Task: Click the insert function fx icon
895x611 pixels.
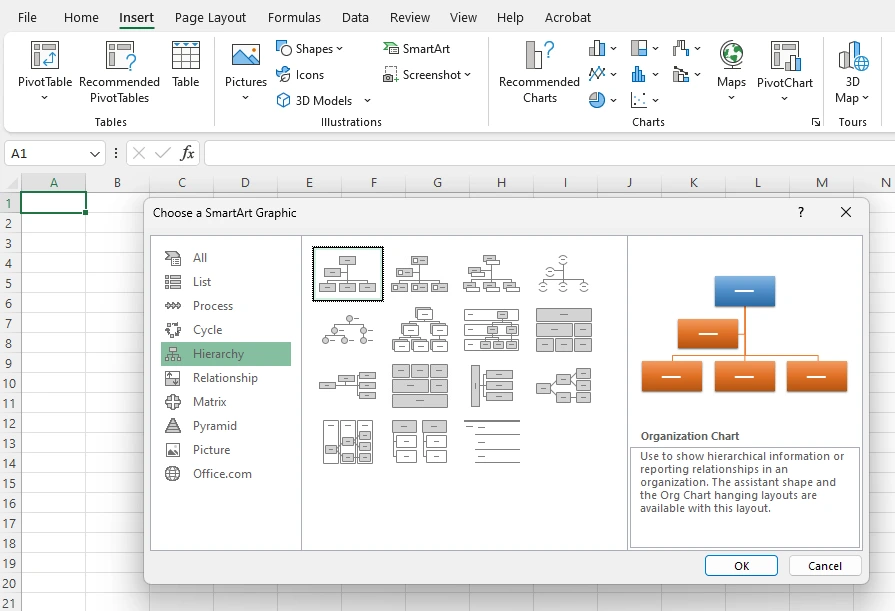Action: coord(187,153)
